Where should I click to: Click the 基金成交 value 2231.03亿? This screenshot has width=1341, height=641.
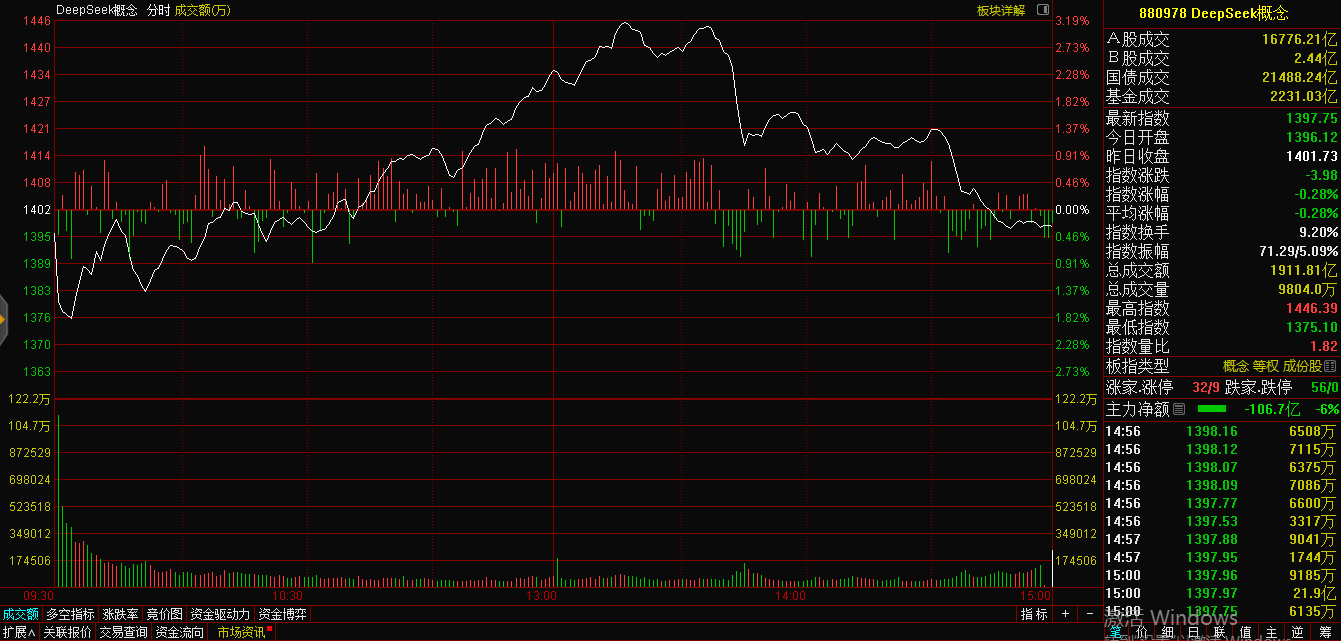[x=1304, y=97]
